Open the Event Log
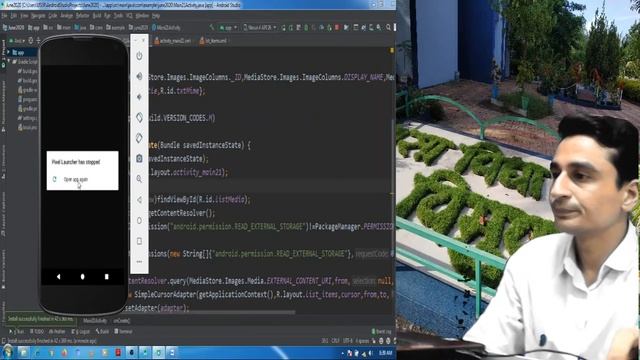The height and width of the screenshot is (360, 640). pyautogui.click(x=382, y=332)
